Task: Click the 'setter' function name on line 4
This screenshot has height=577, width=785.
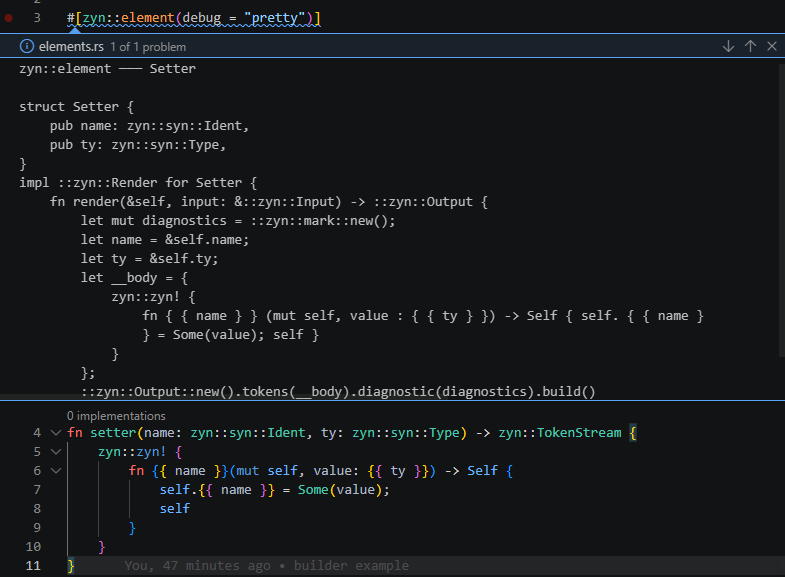Action: click(x=113, y=432)
